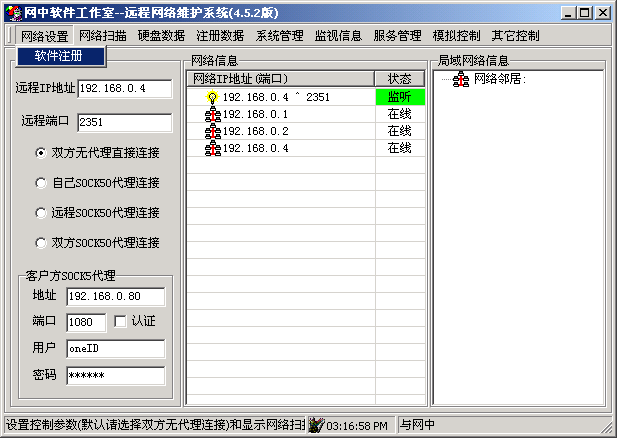The height and width of the screenshot is (438, 617).
Task: Click the application icon in title bar
Action: point(11,13)
